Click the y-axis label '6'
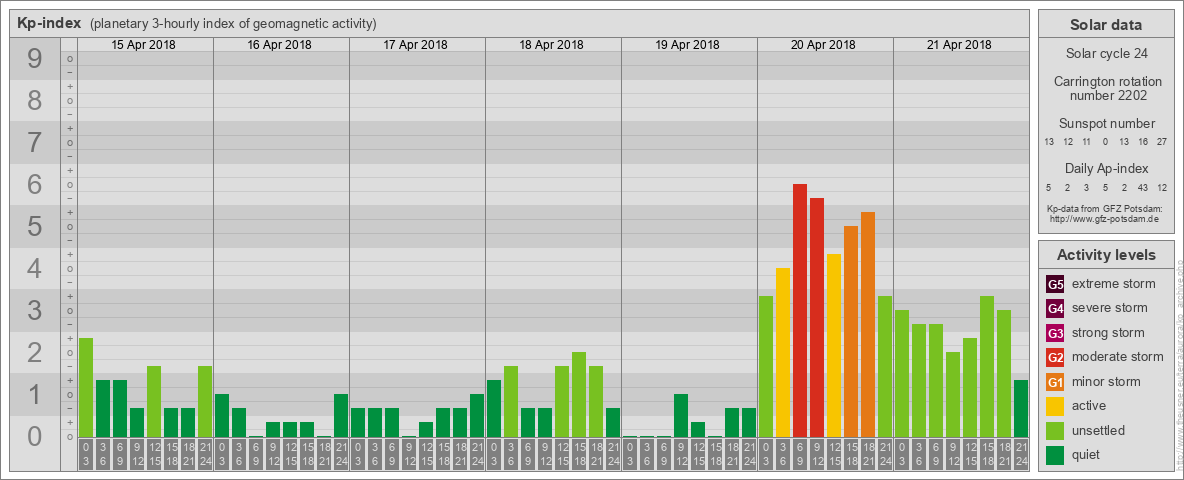Image resolution: width=1184 pixels, height=480 pixels. click(x=35, y=184)
